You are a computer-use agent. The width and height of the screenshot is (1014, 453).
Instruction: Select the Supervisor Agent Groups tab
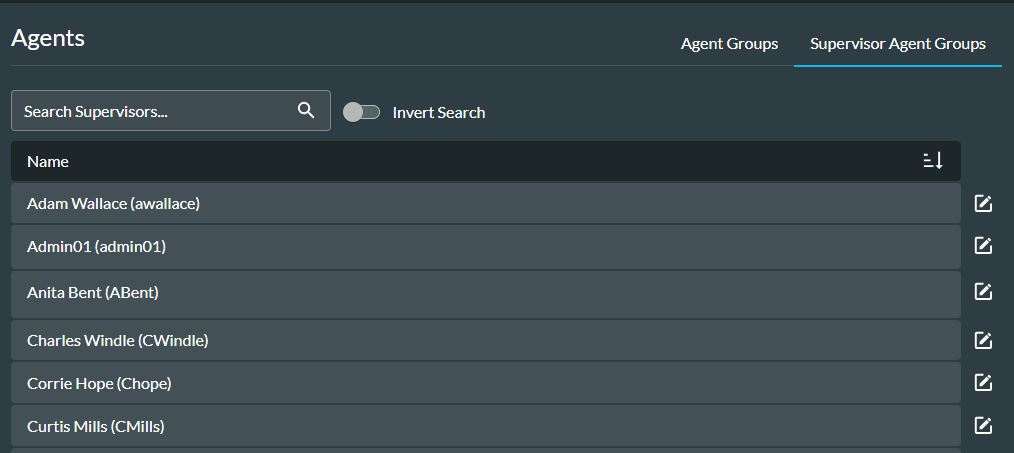(897, 44)
